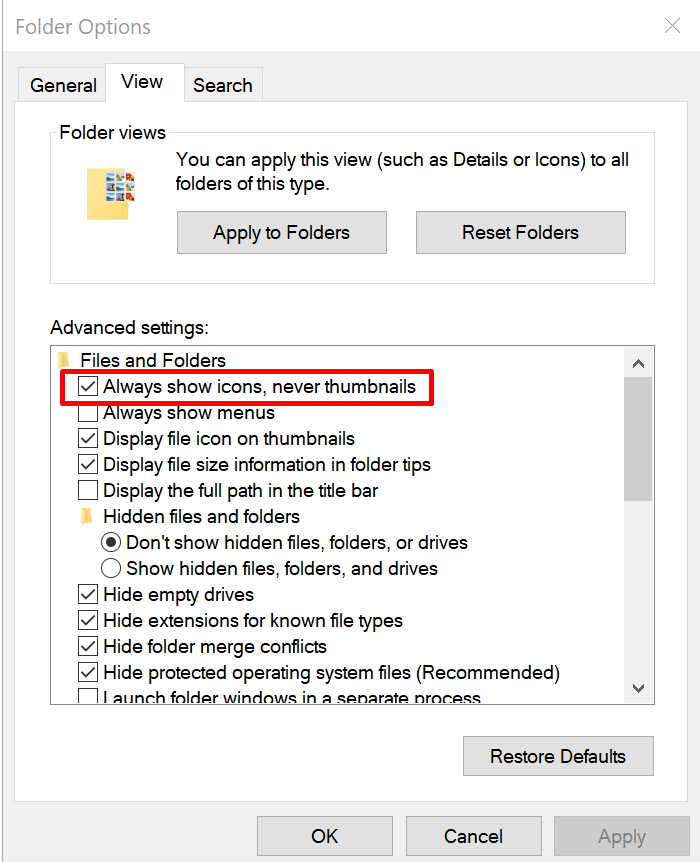The height and width of the screenshot is (862, 700).
Task: Click the Apply to Folders button
Action: [x=281, y=232]
